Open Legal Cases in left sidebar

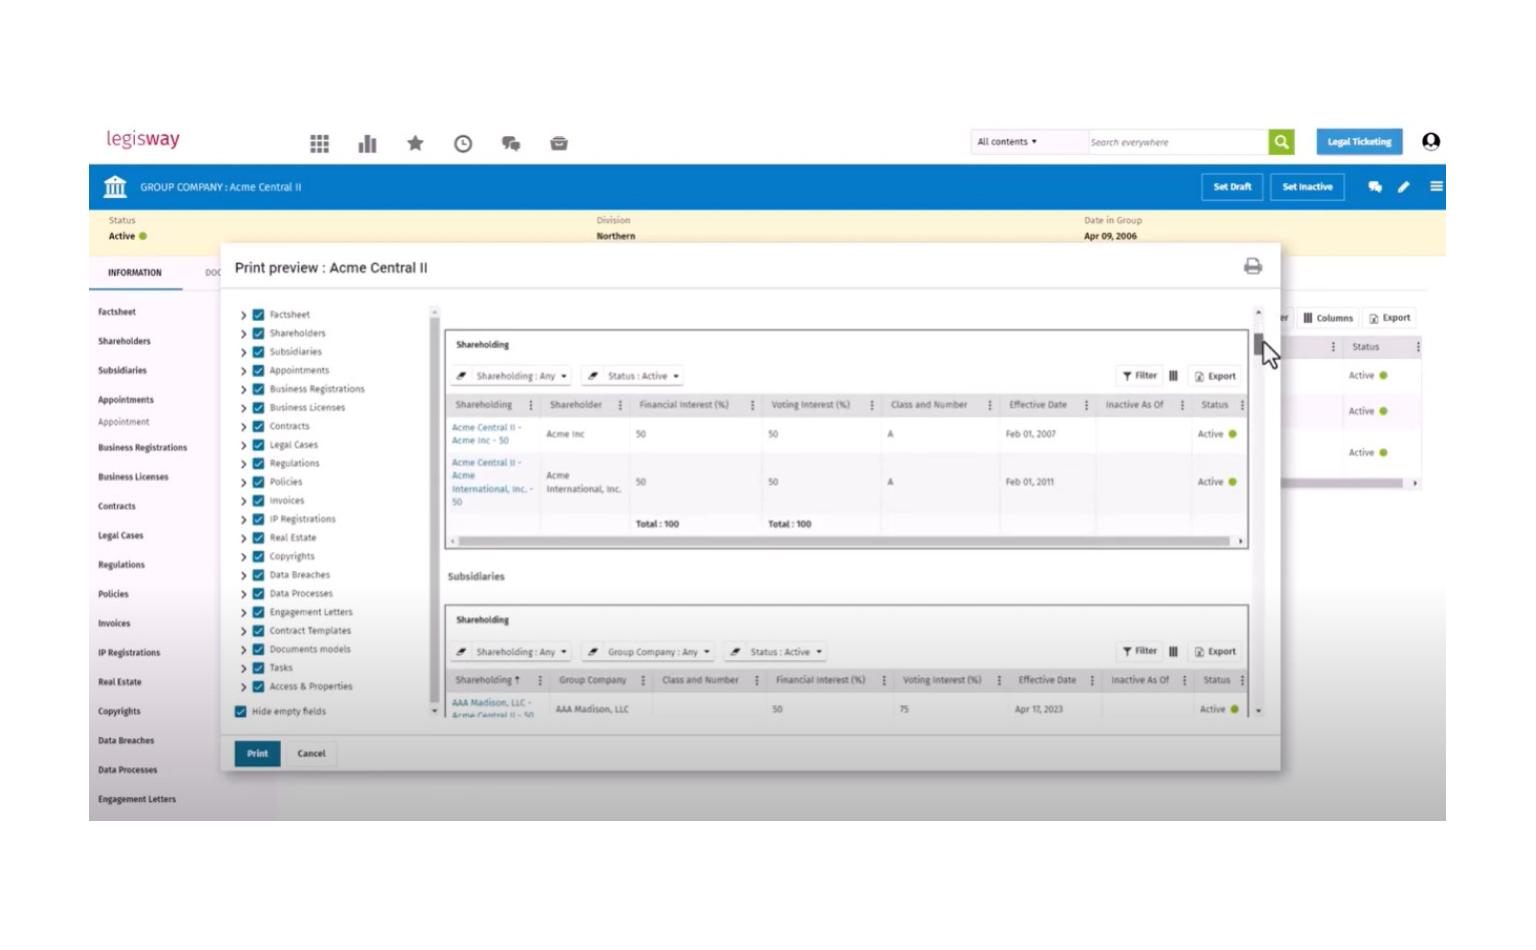[x=120, y=536]
